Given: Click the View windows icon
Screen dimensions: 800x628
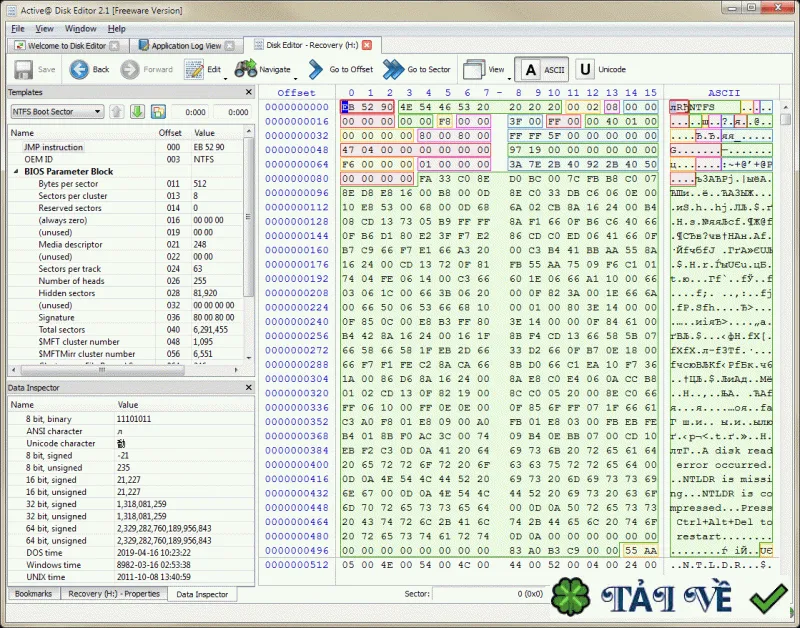Looking at the screenshot, I should (473, 69).
